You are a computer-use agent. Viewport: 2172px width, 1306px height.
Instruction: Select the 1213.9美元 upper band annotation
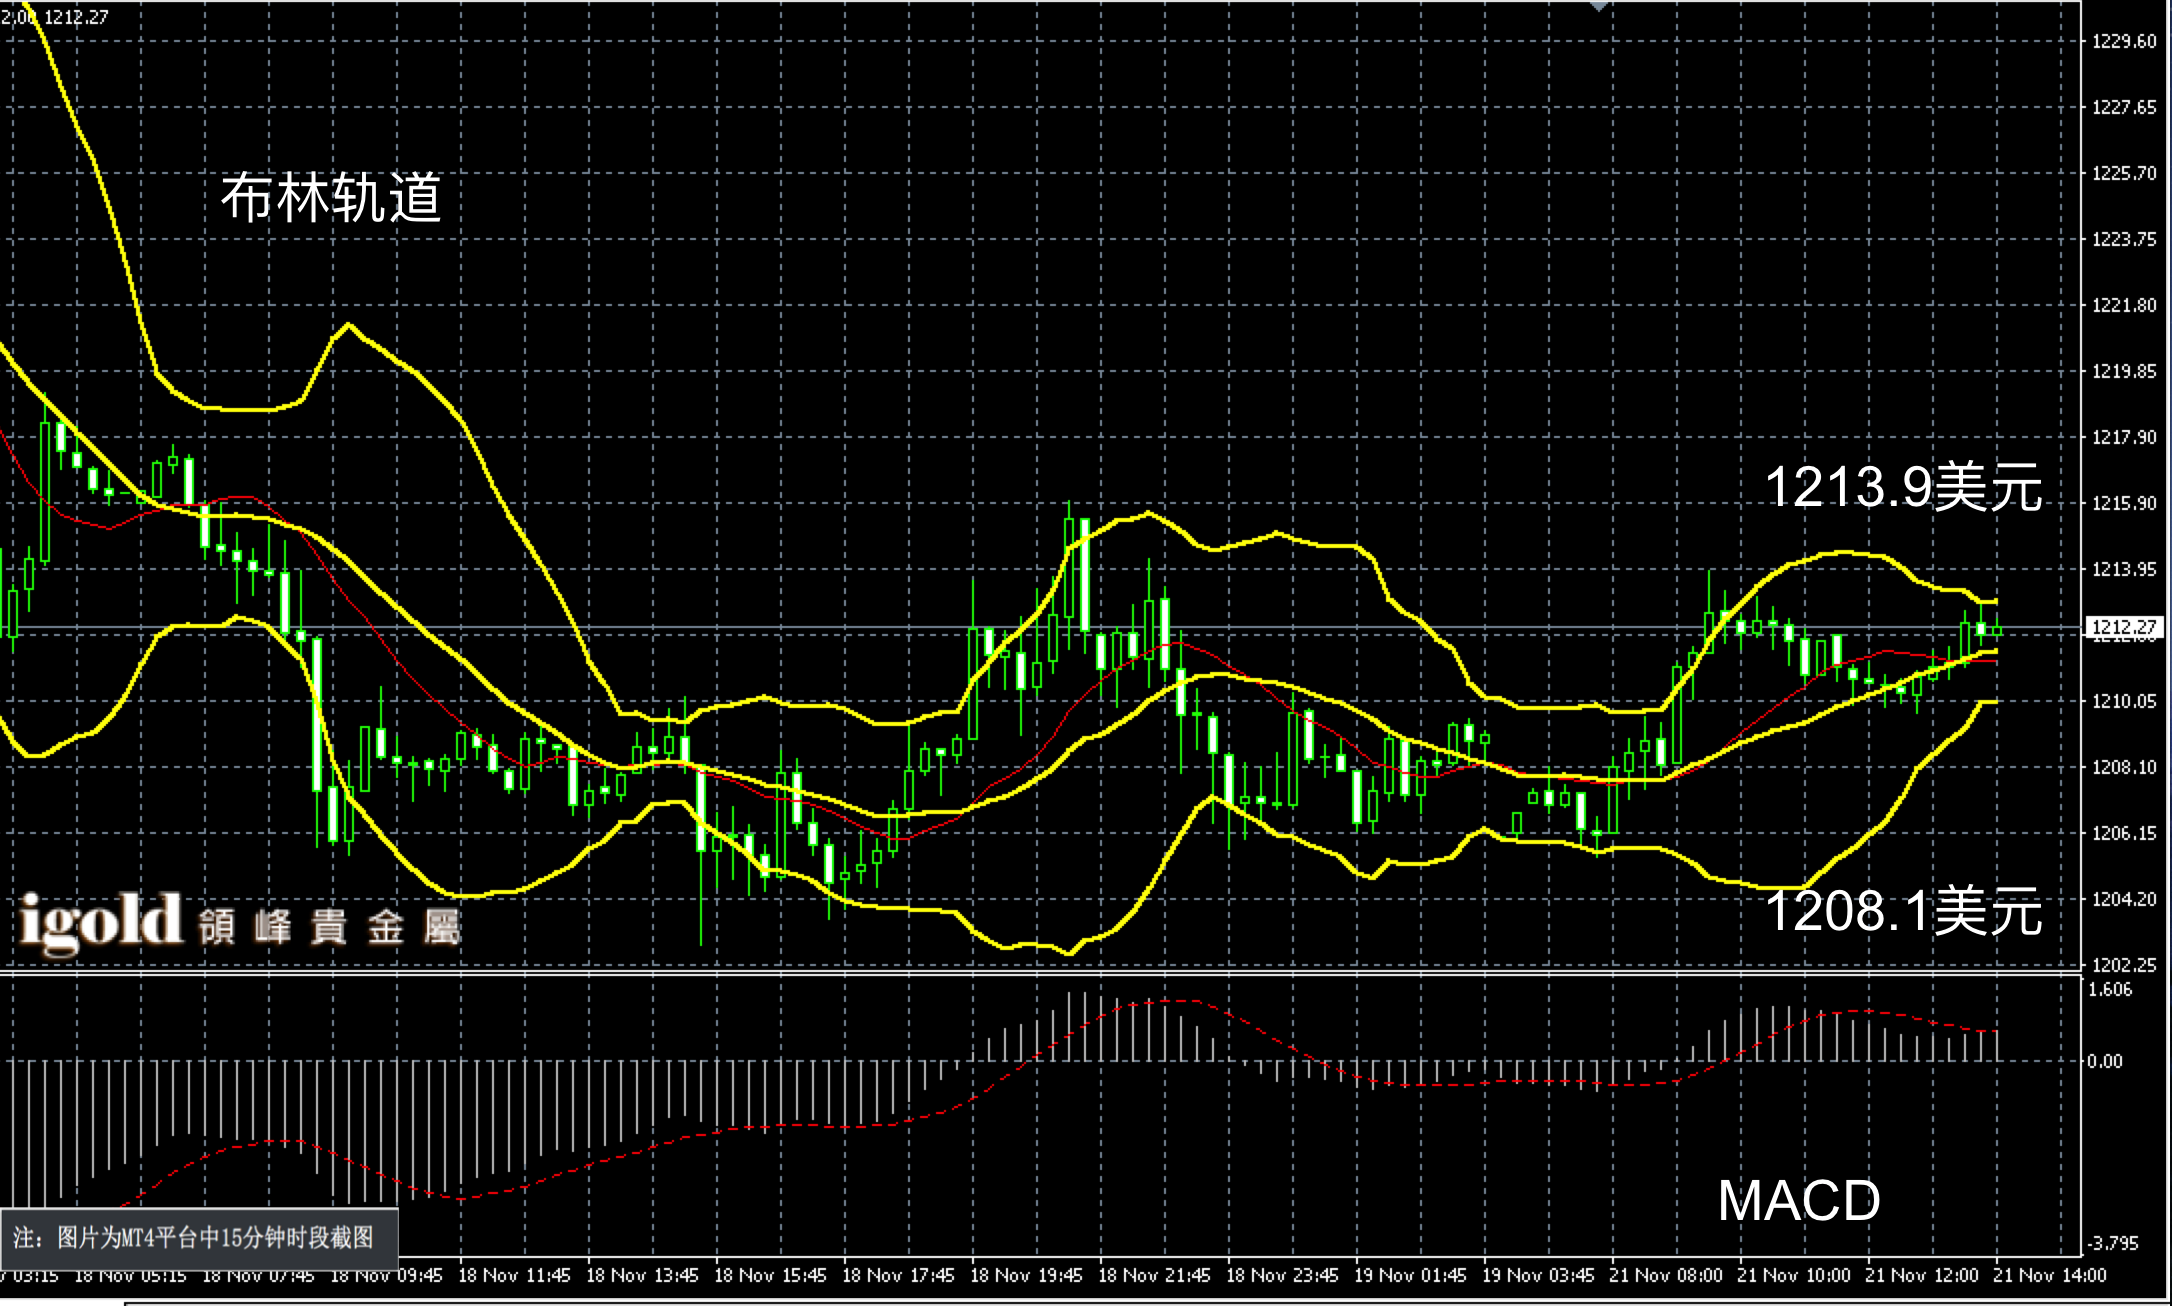(1902, 487)
